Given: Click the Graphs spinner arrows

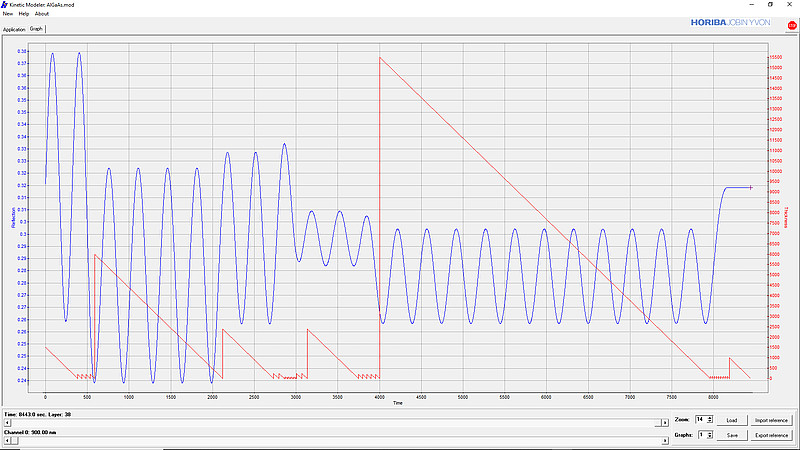Looking at the screenshot, I should coord(709,435).
